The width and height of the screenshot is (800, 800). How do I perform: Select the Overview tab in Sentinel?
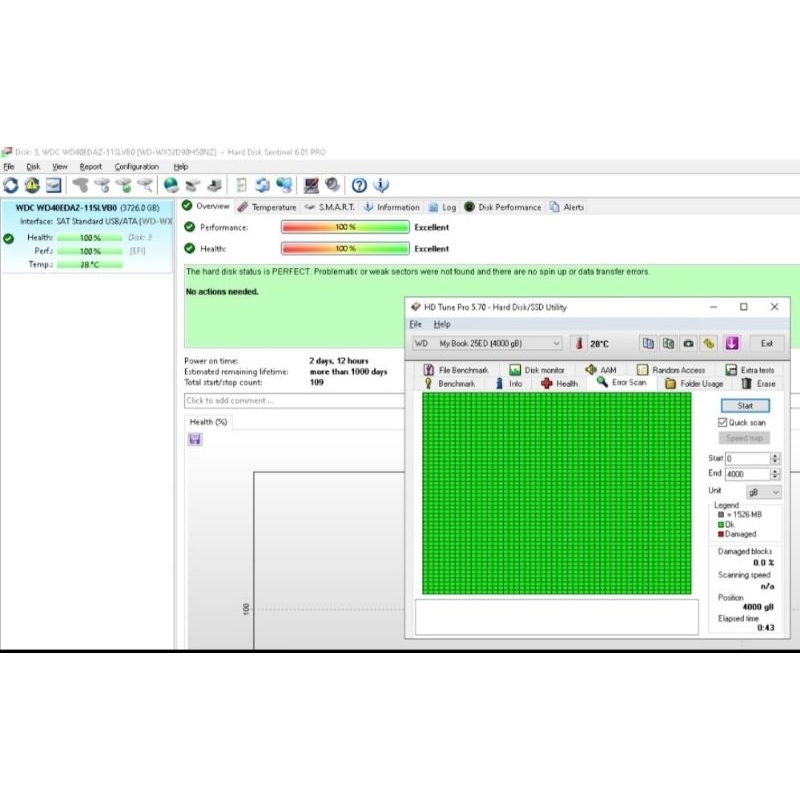click(206, 206)
